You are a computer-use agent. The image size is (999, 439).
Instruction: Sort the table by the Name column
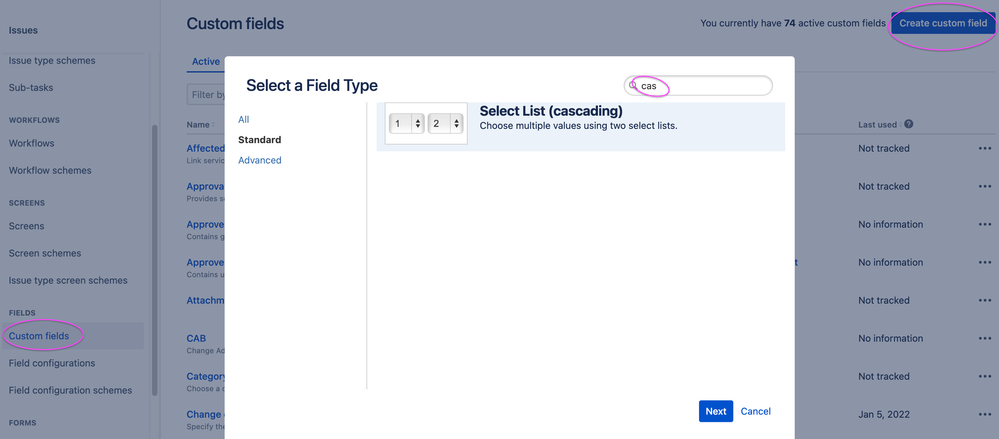click(199, 125)
